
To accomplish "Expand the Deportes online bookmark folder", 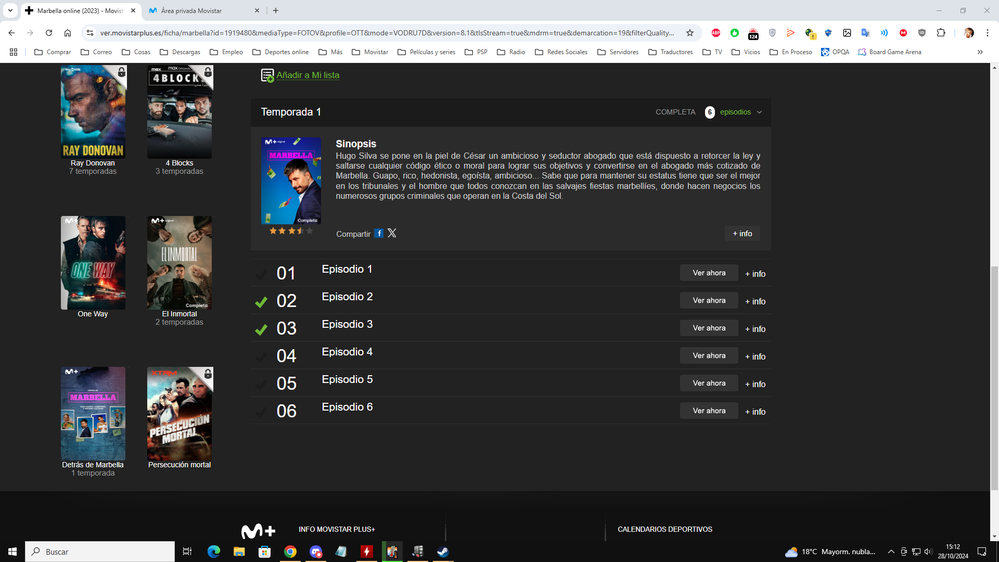I will [x=280, y=52].
